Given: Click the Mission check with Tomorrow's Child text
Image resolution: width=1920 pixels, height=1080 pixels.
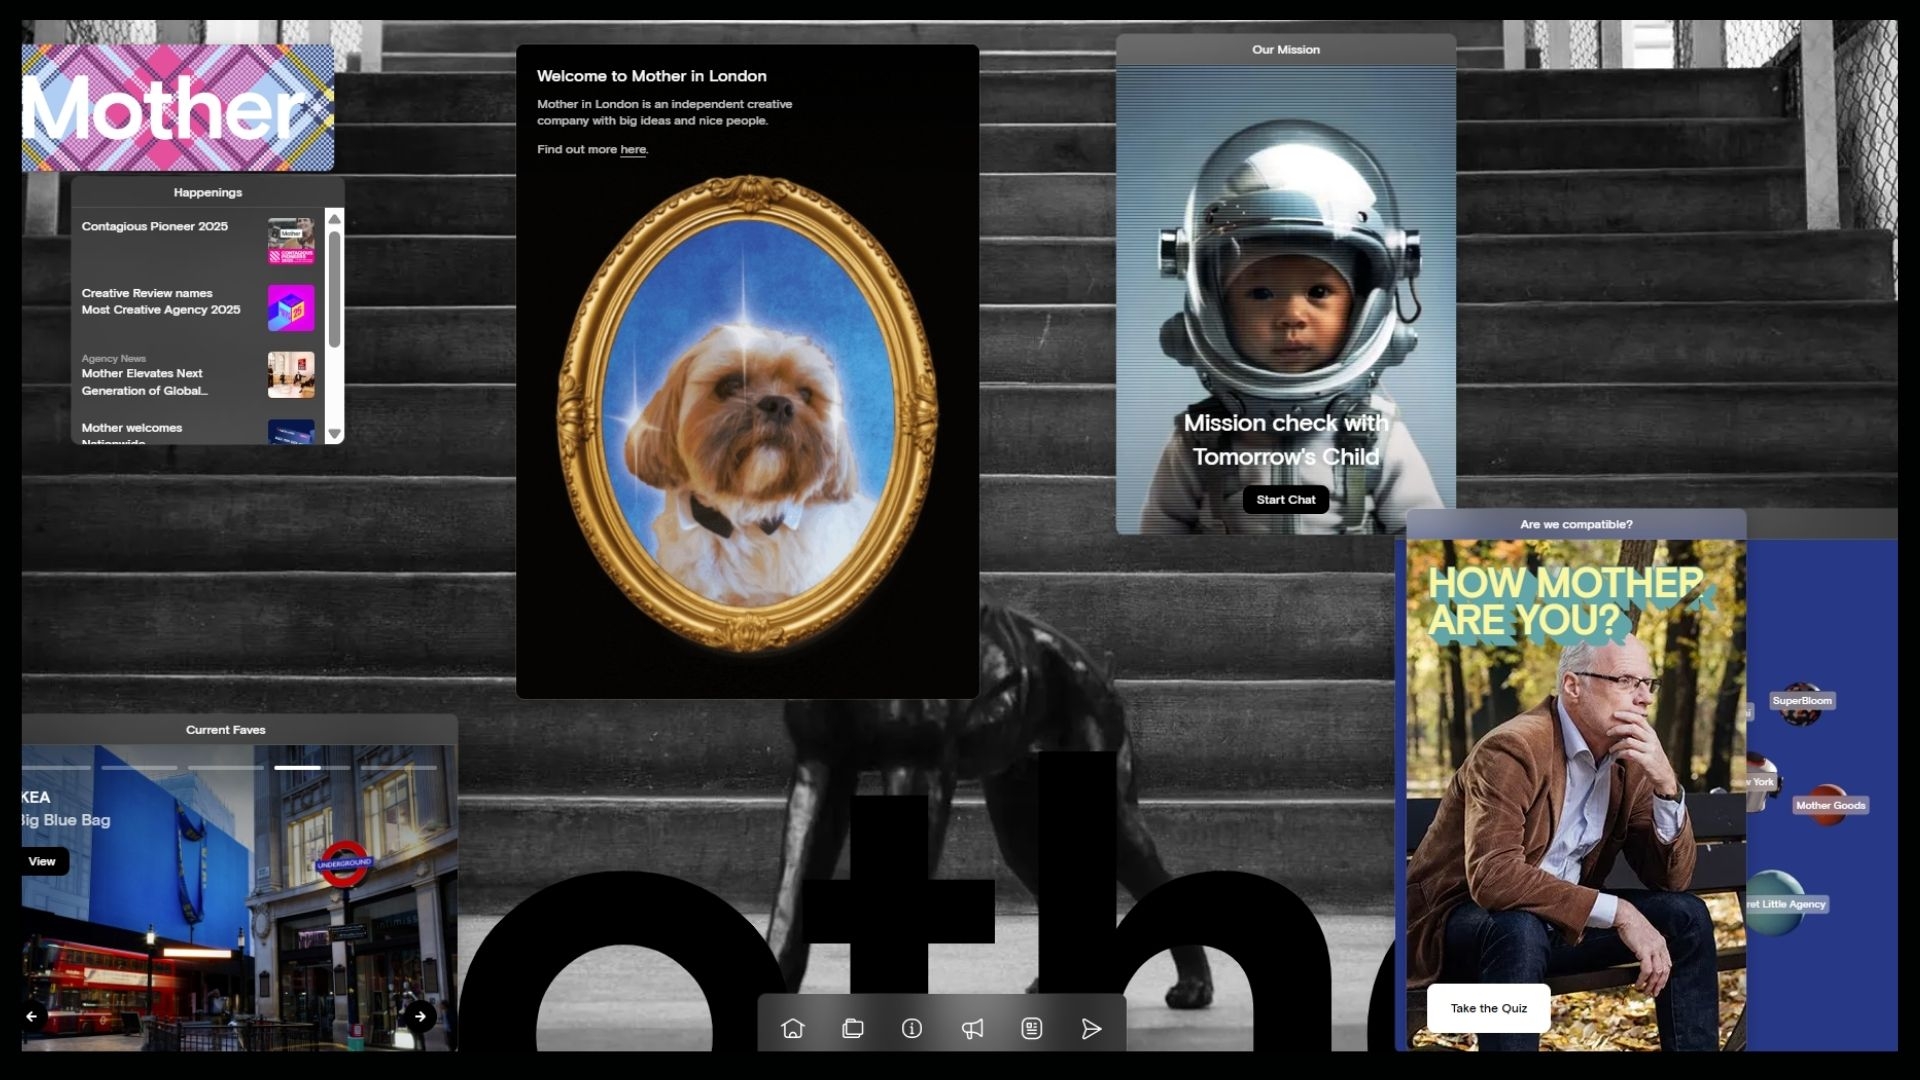Looking at the screenshot, I should pos(1286,440).
